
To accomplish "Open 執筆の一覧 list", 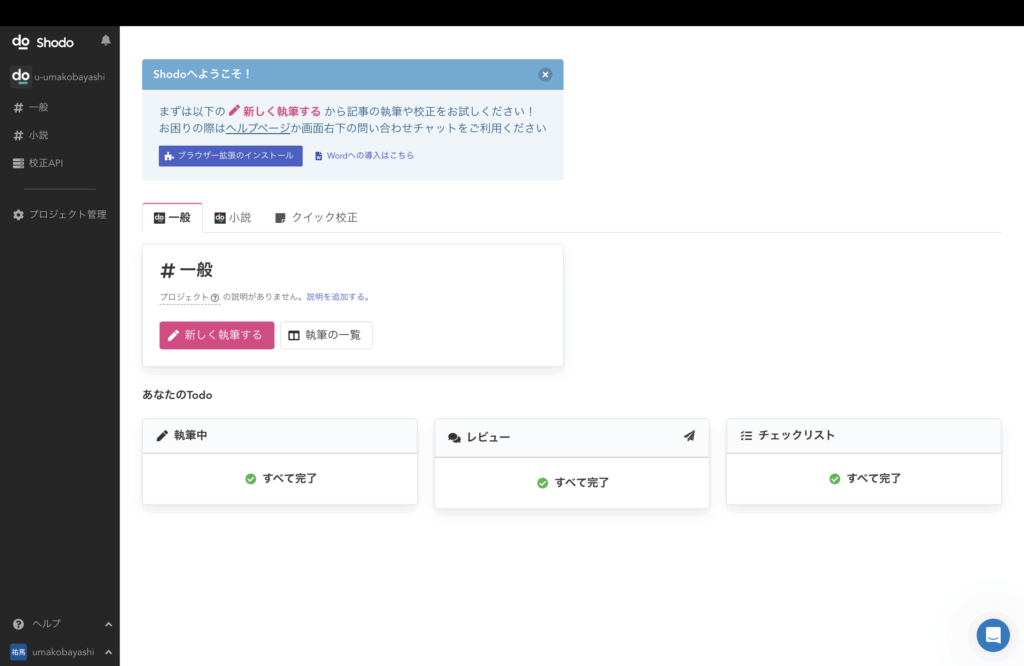I will pyautogui.click(x=326, y=335).
